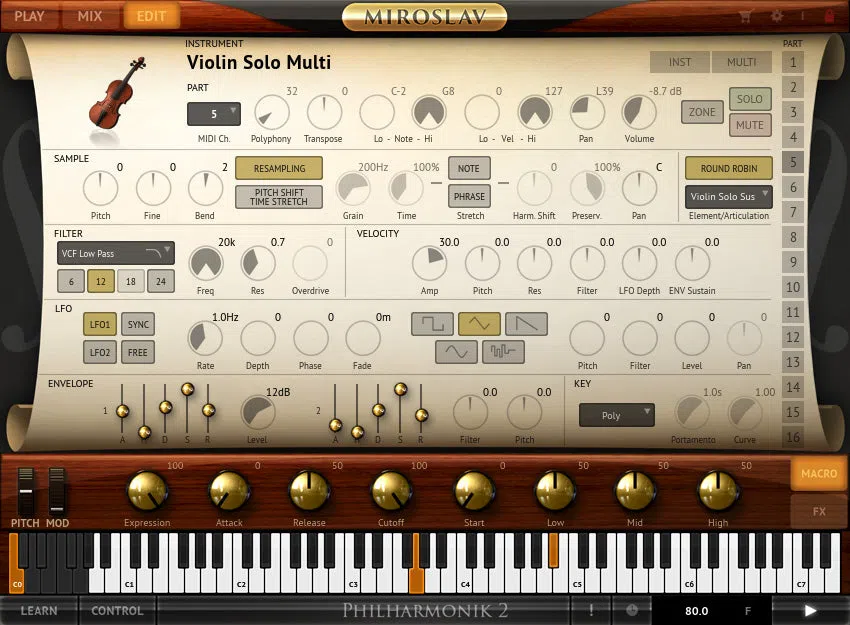The image size is (850, 625).
Task: Open the MACRO panel tab
Action: [x=819, y=474]
